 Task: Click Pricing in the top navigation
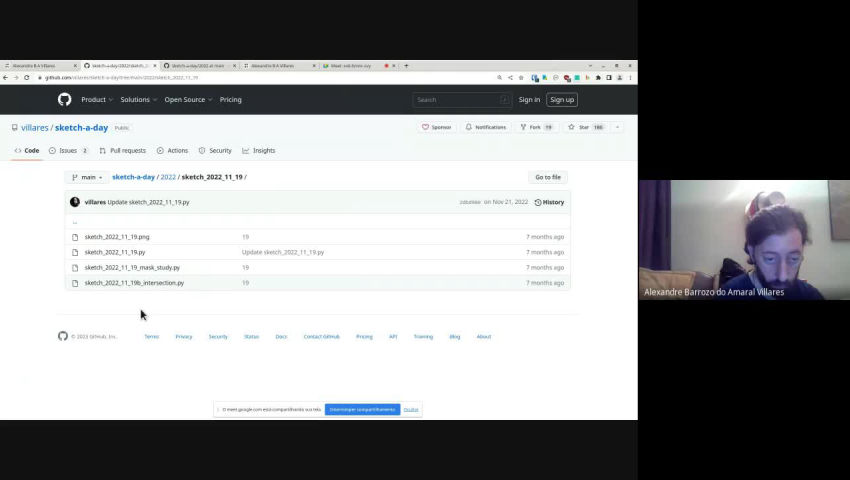230,100
